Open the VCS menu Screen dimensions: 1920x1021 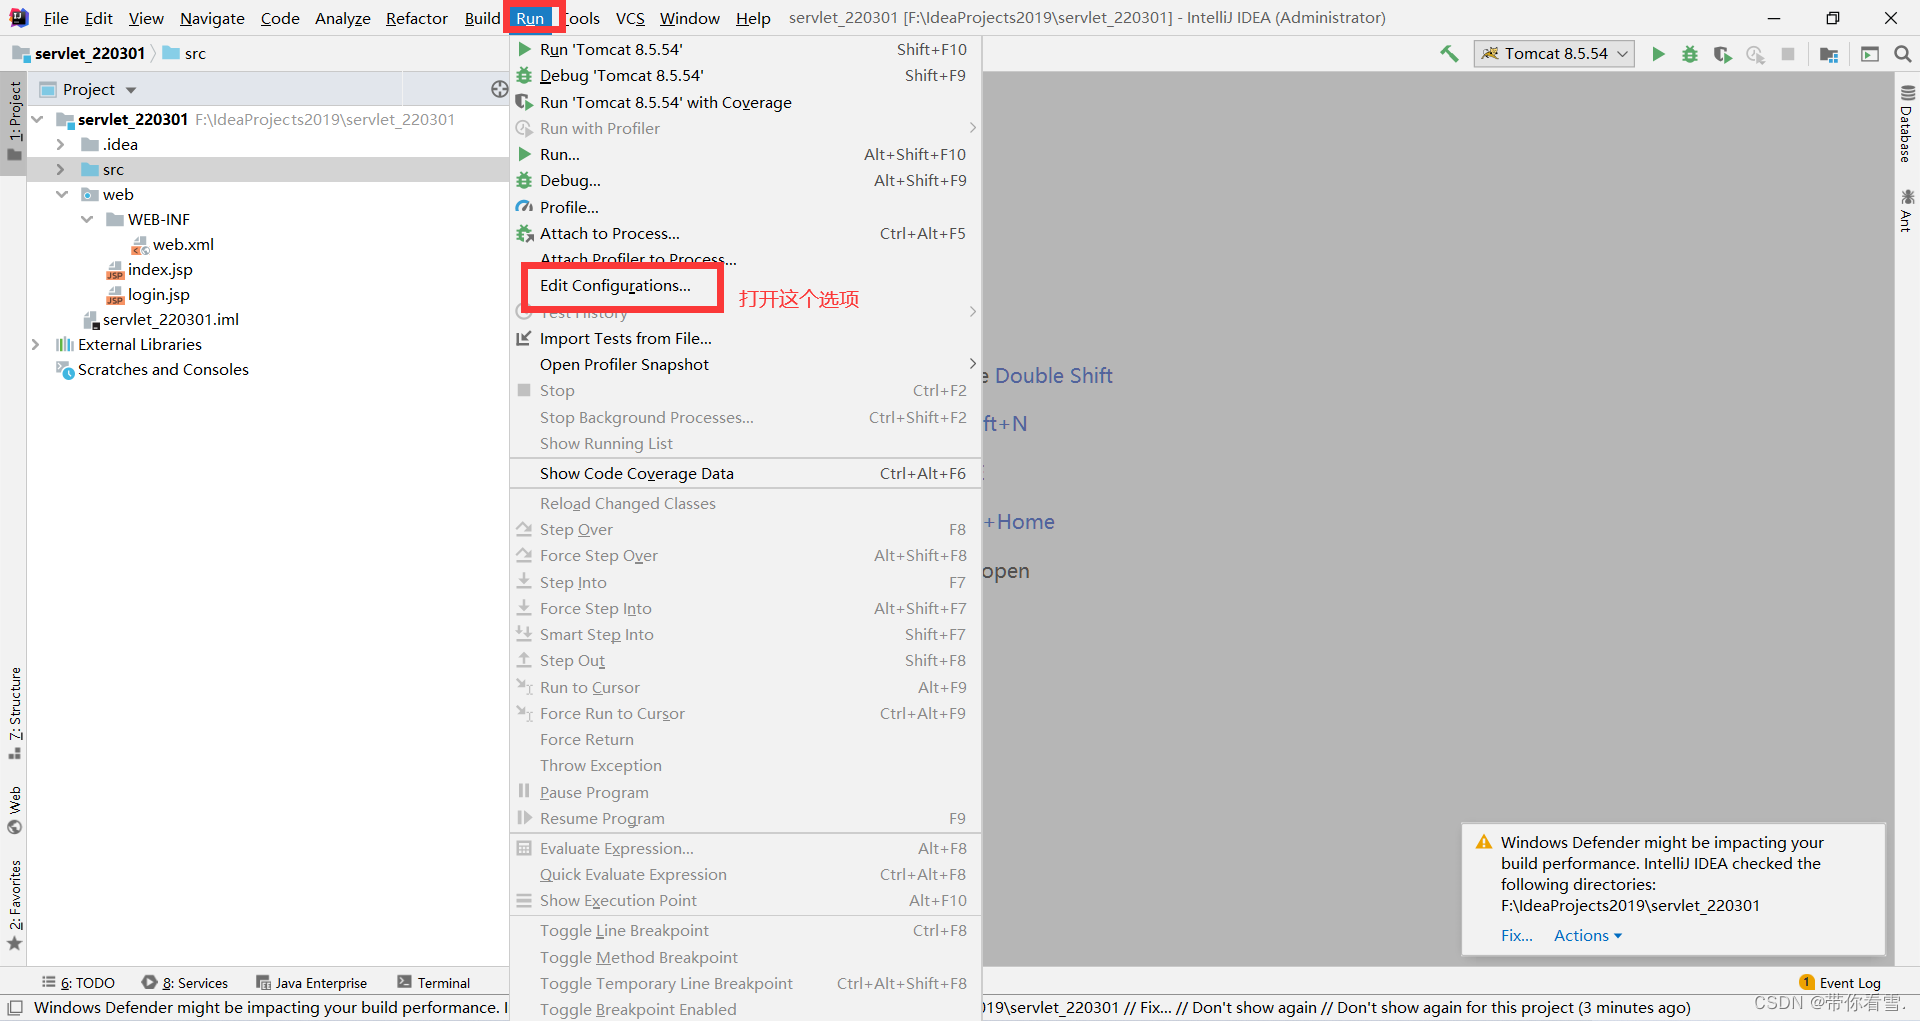[x=630, y=18]
